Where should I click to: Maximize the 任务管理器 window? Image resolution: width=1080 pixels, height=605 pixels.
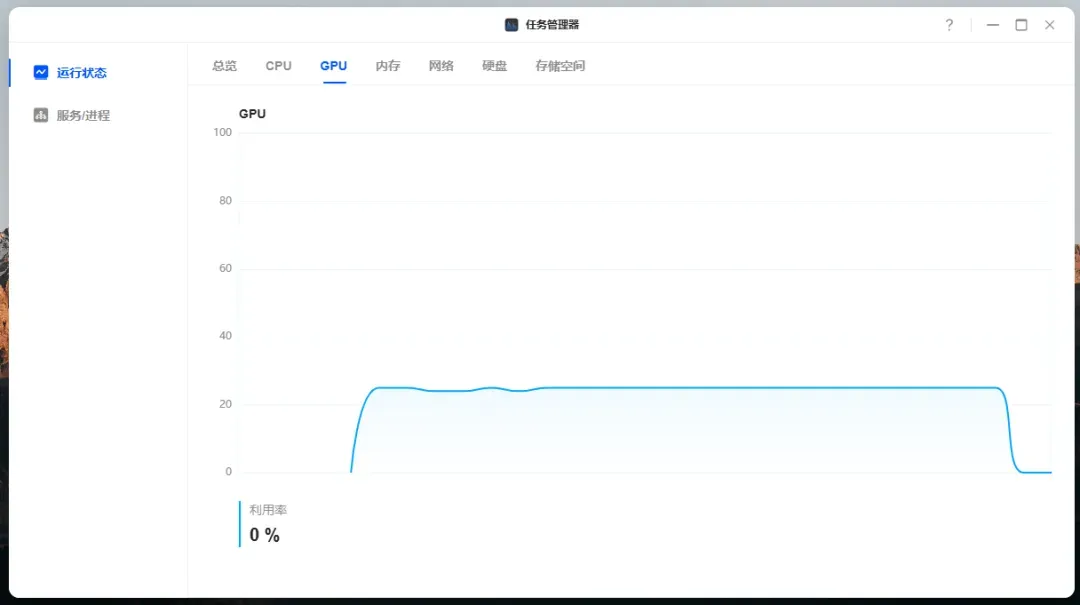(x=1021, y=25)
